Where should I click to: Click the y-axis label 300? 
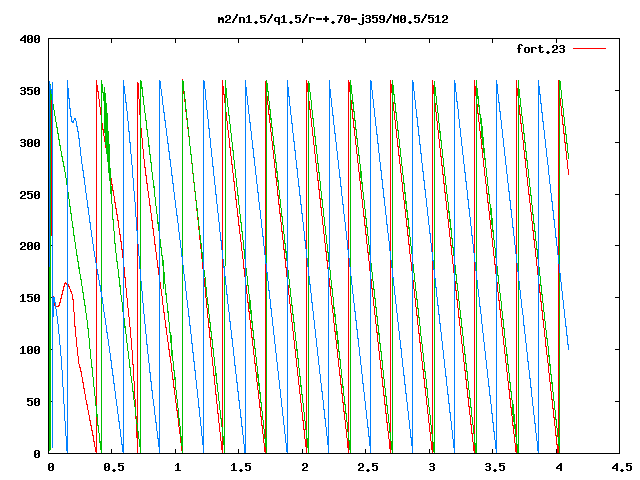point(30,143)
